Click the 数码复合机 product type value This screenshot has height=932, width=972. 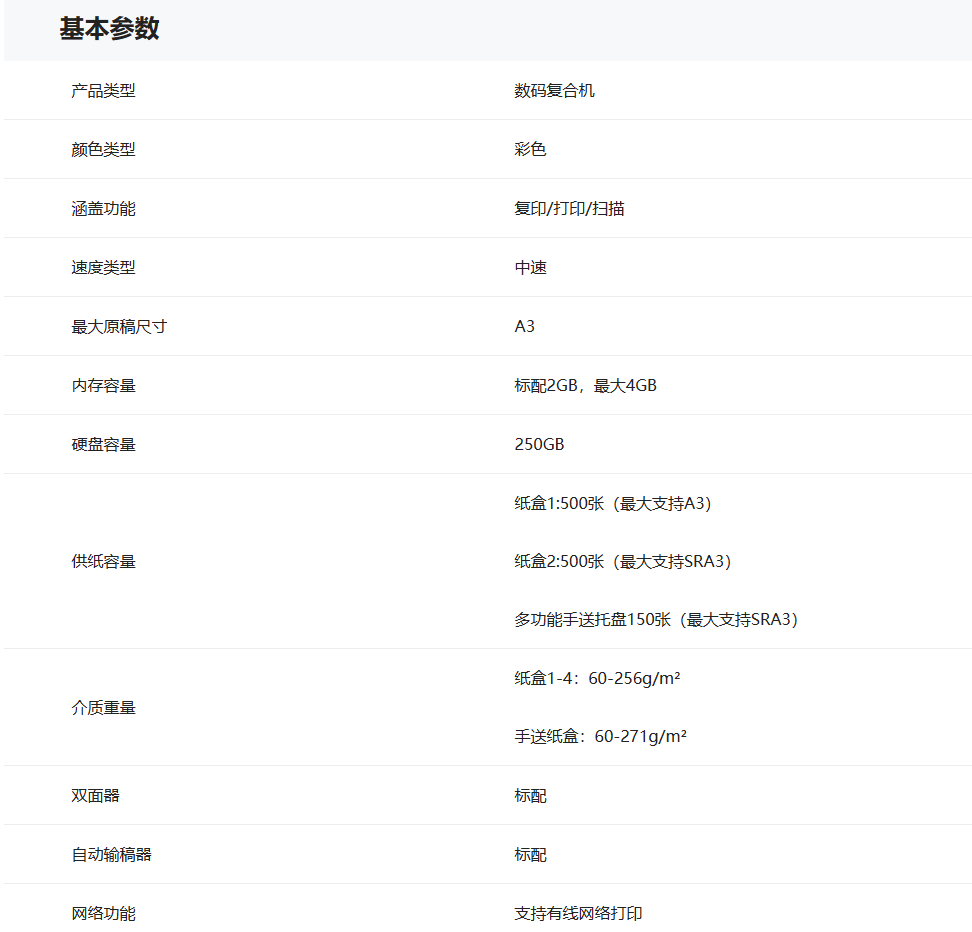pyautogui.click(x=554, y=91)
